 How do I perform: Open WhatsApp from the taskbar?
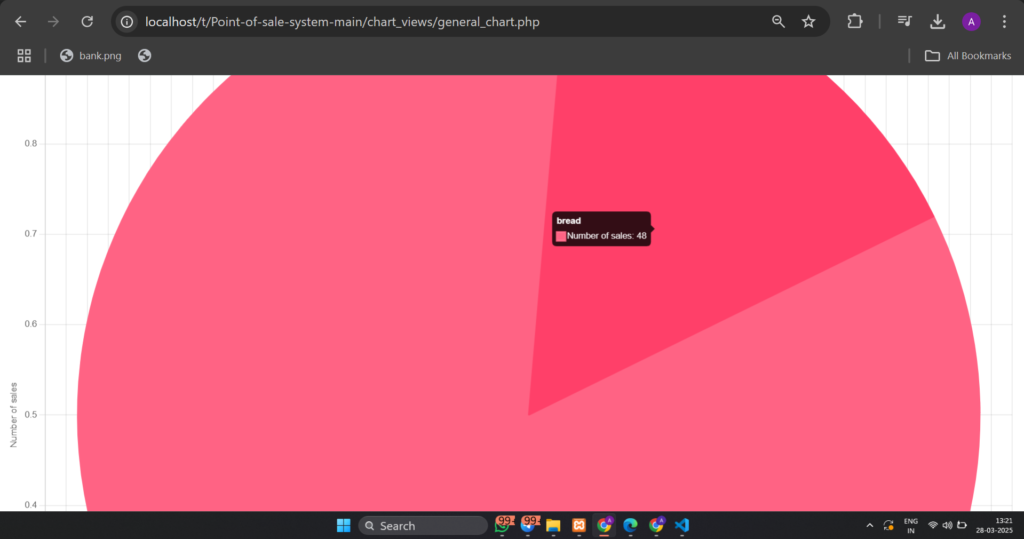503,525
